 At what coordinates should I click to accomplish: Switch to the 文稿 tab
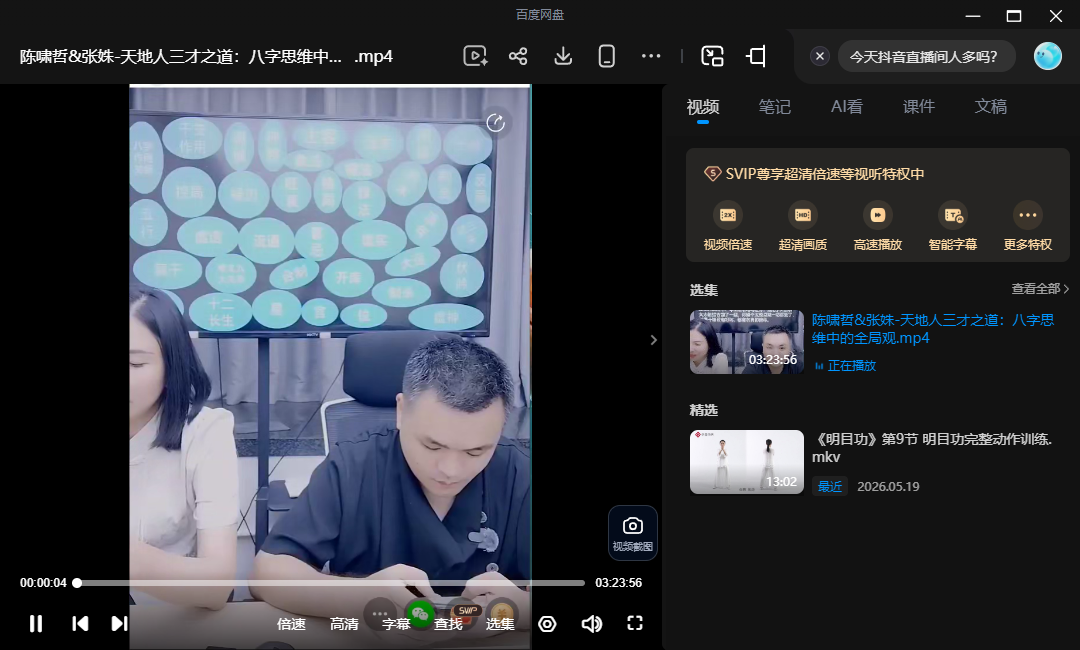pos(990,107)
